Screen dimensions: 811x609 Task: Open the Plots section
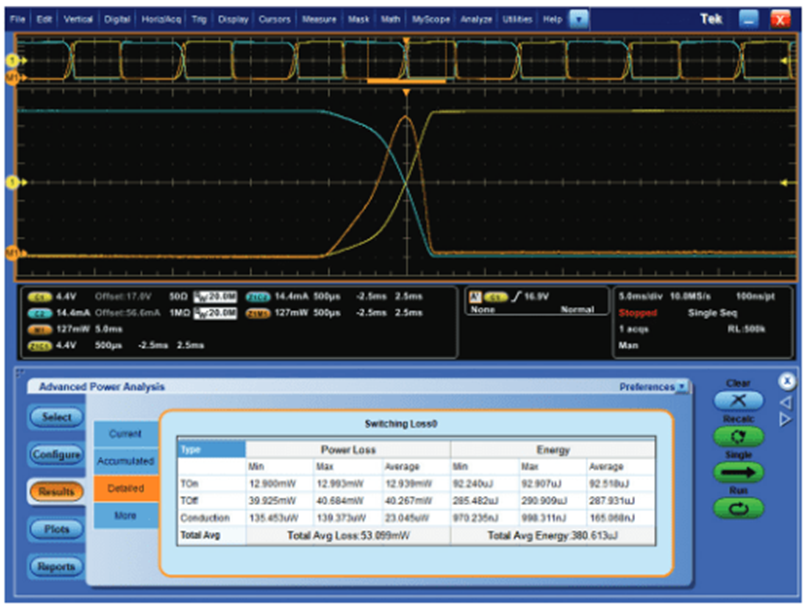57,529
